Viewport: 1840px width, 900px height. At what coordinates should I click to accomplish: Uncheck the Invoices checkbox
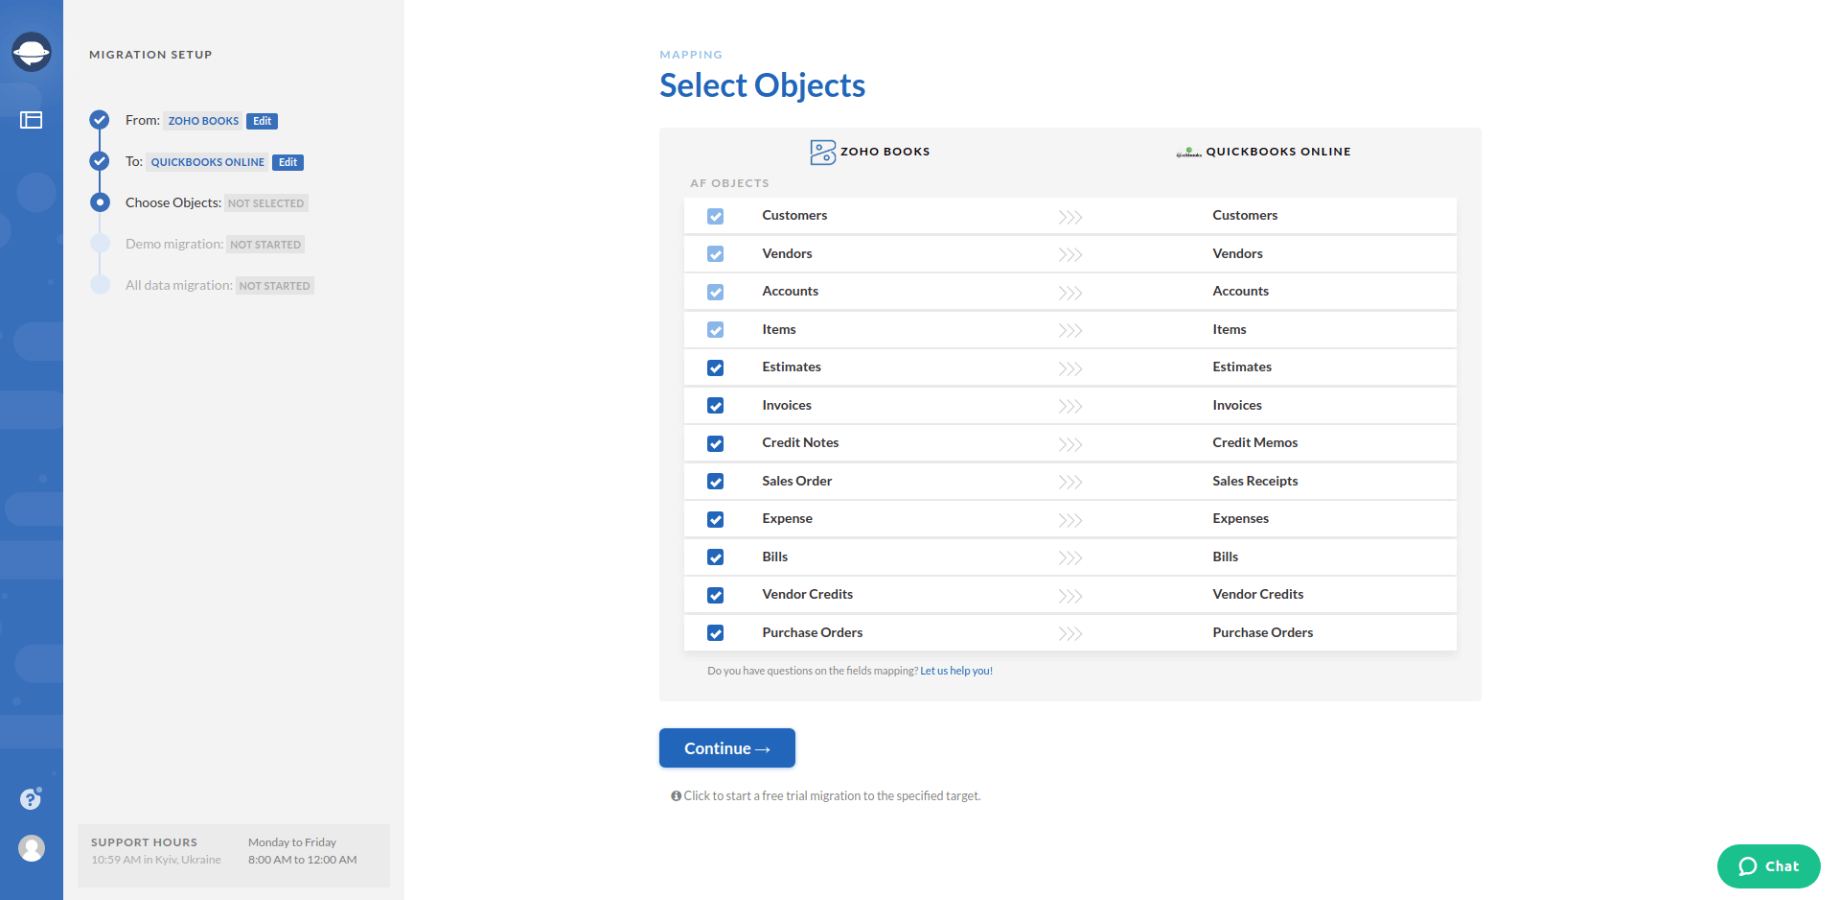point(715,405)
